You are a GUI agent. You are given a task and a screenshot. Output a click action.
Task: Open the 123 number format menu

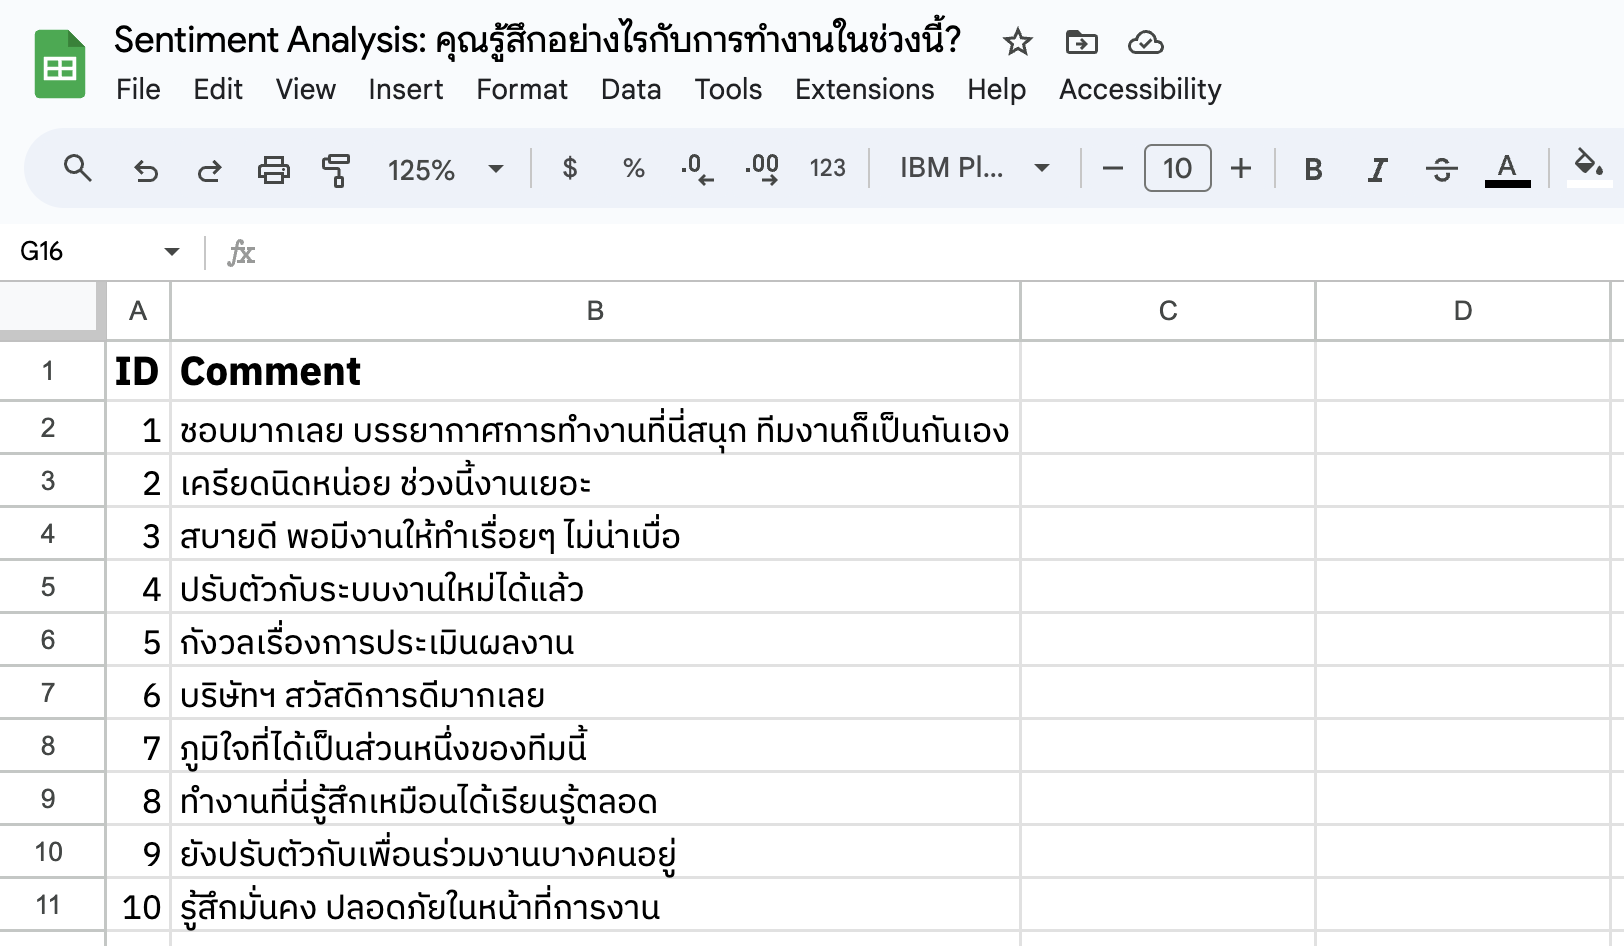coord(827,168)
